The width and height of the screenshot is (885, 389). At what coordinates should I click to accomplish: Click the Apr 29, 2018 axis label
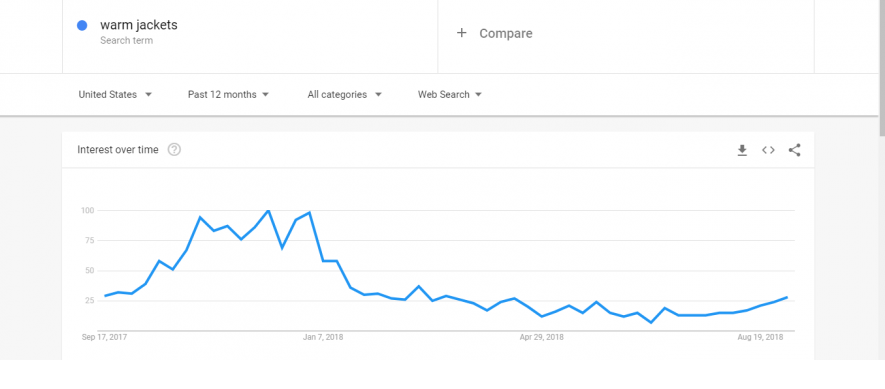[x=541, y=338]
